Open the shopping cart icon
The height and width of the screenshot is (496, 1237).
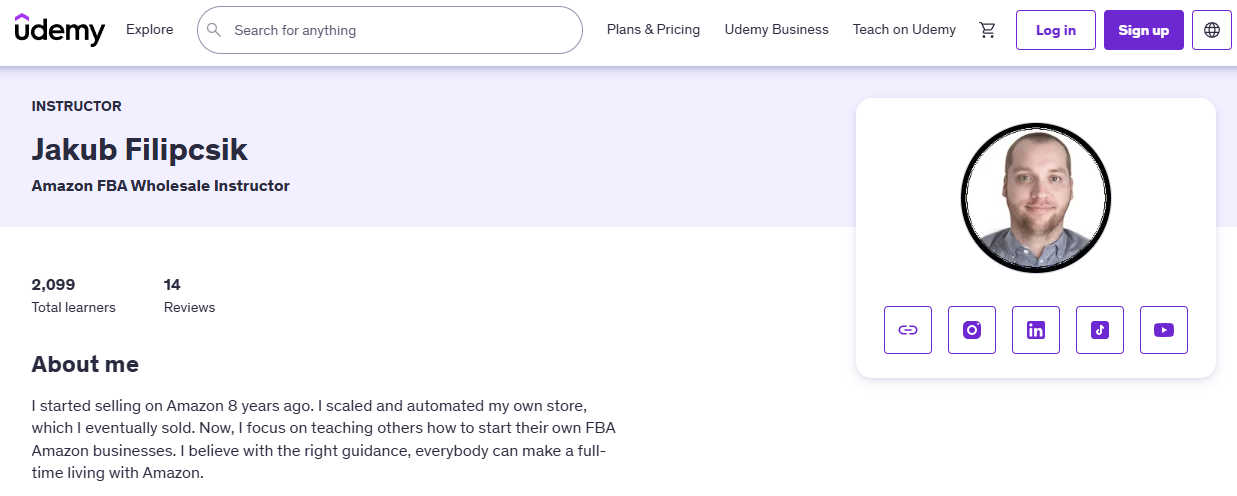[x=988, y=30]
